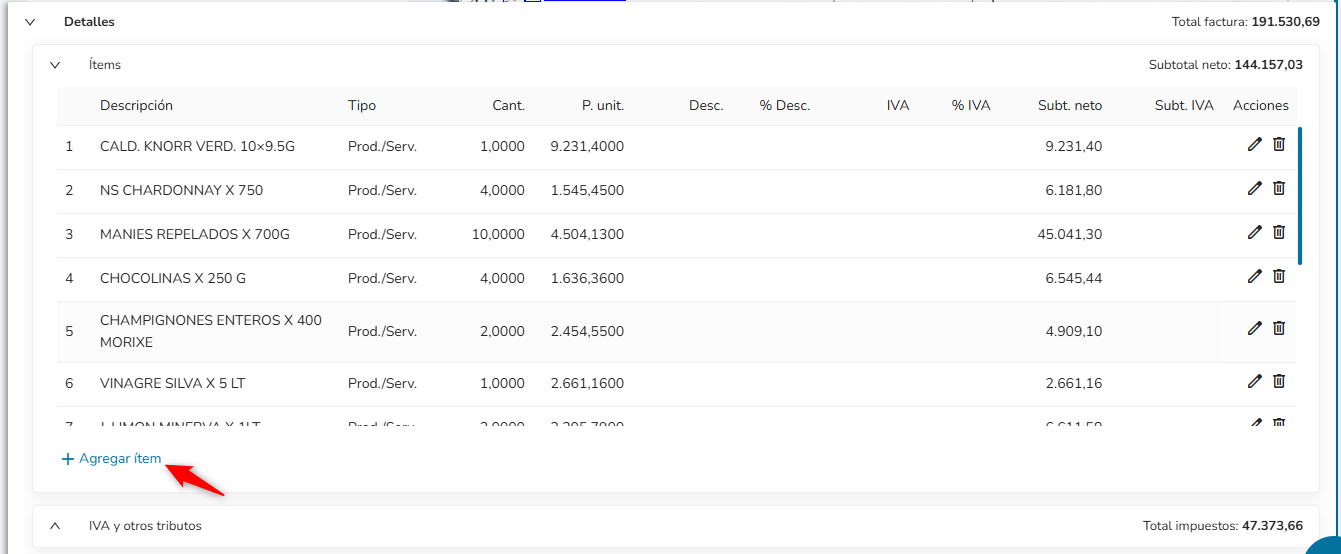Select the MANIES REPELADOS X 700G description
This screenshot has height=554, width=1341.
(x=195, y=234)
